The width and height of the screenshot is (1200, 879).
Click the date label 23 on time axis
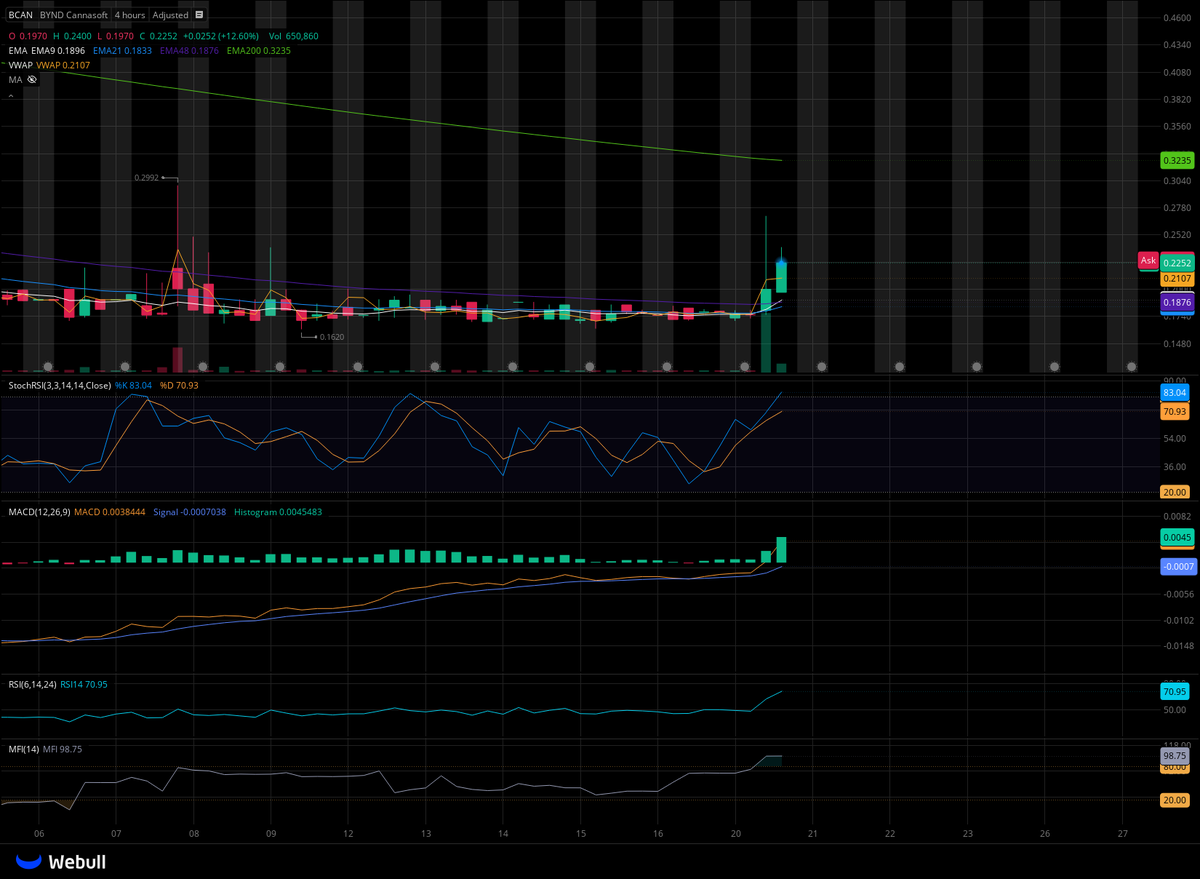968,833
